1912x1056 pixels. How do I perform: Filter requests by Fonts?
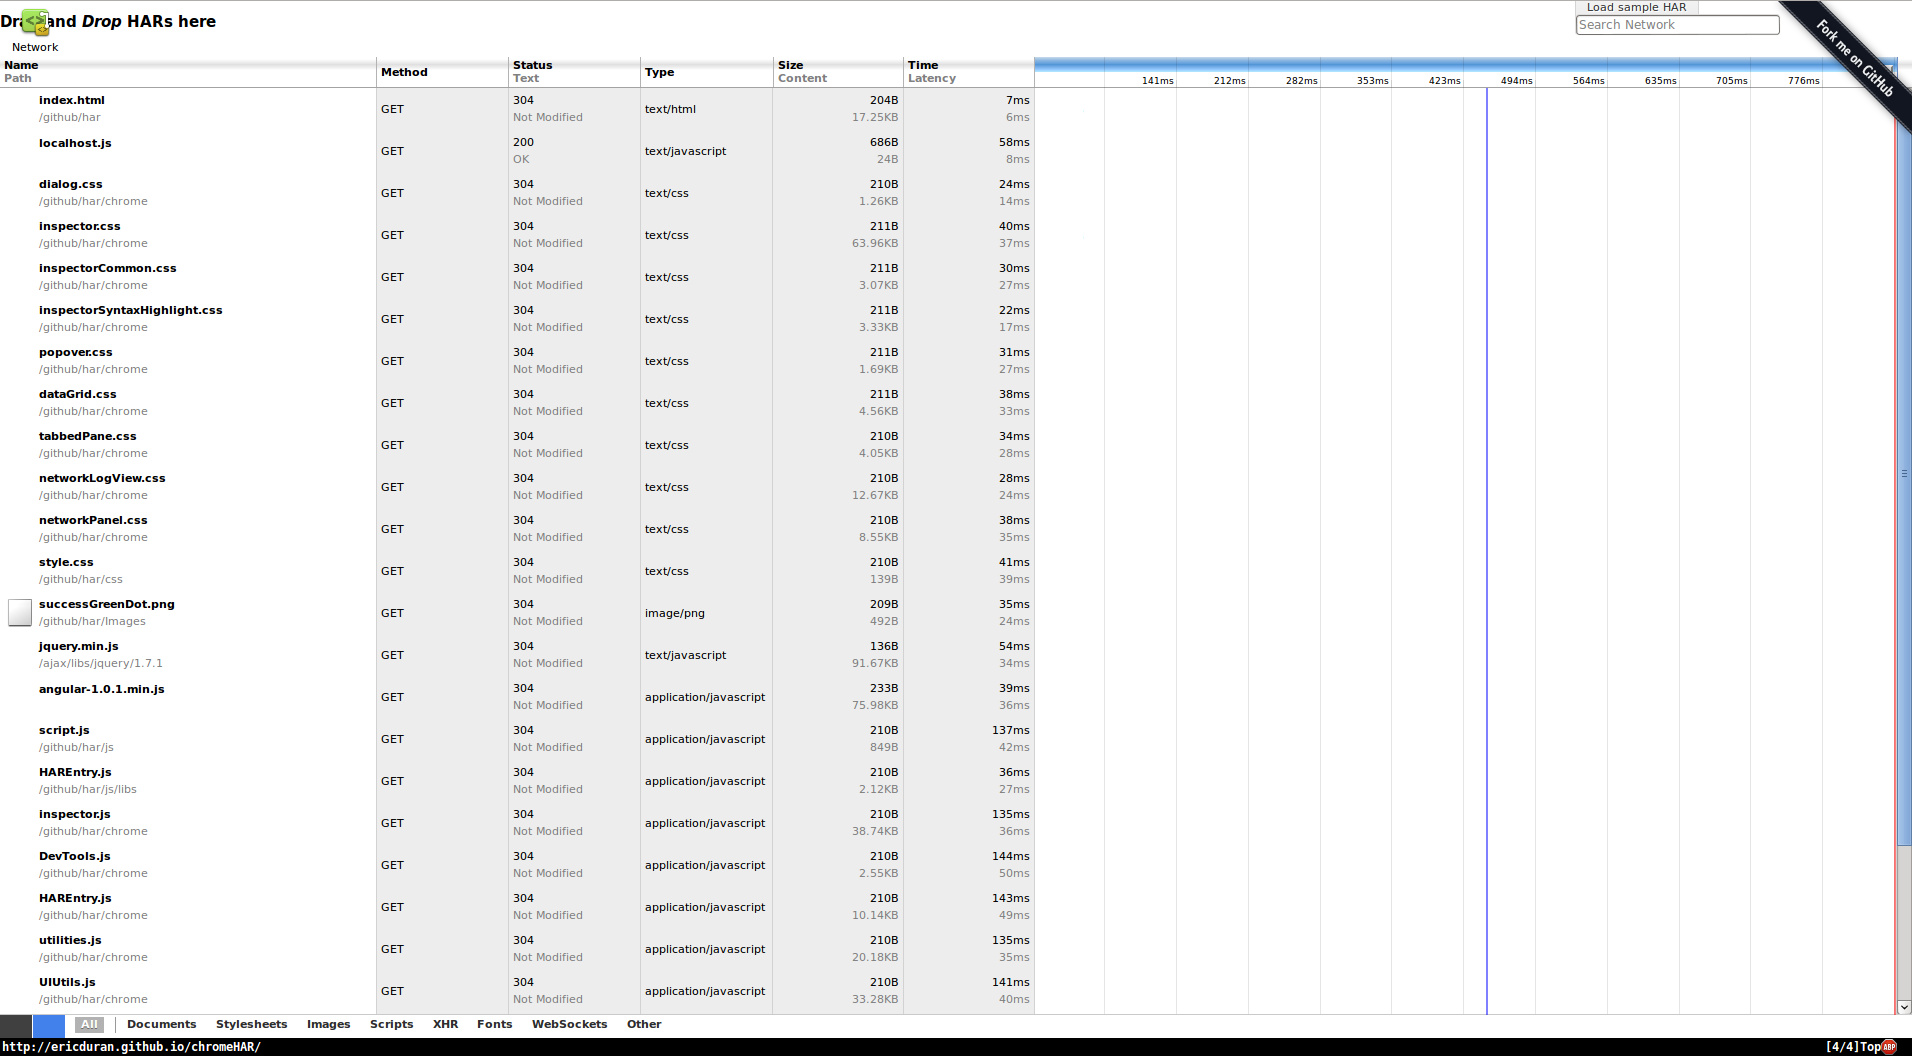click(x=494, y=1024)
